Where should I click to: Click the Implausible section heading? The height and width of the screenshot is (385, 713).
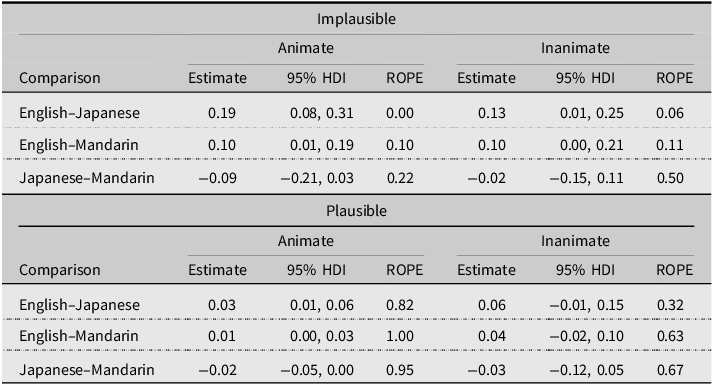coord(356,19)
